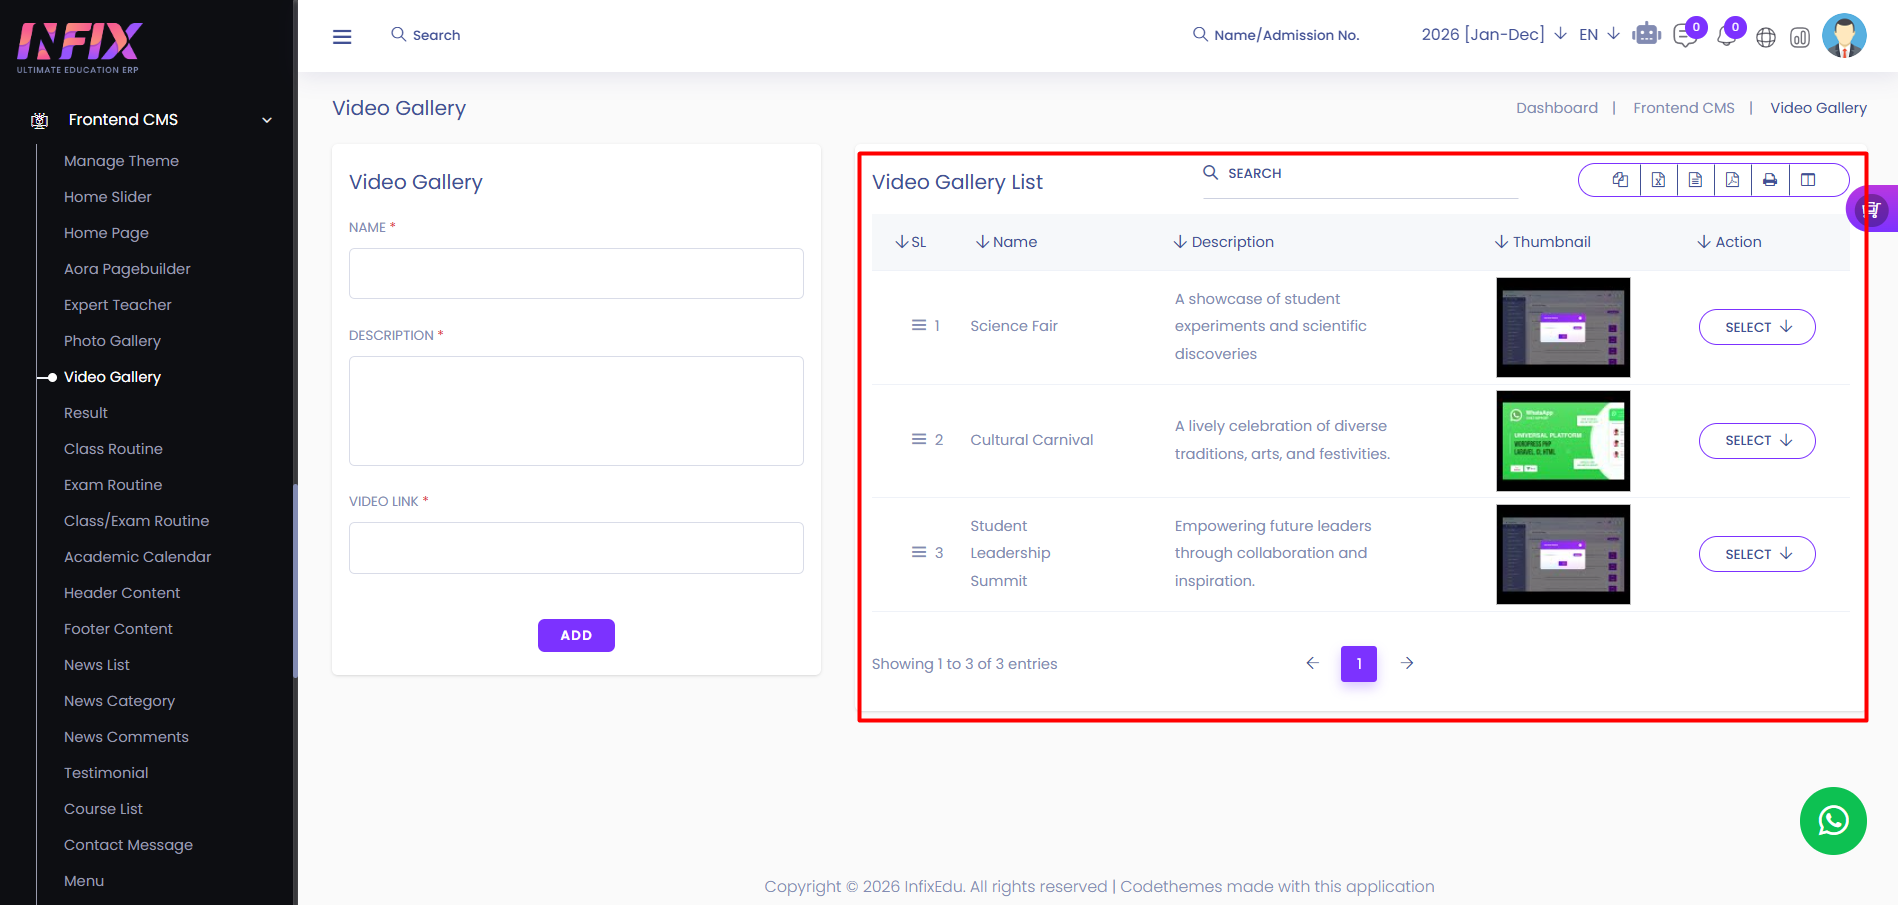Image resolution: width=1898 pixels, height=905 pixels.
Task: Click the Name/Admission No. search field
Action: tap(1286, 35)
